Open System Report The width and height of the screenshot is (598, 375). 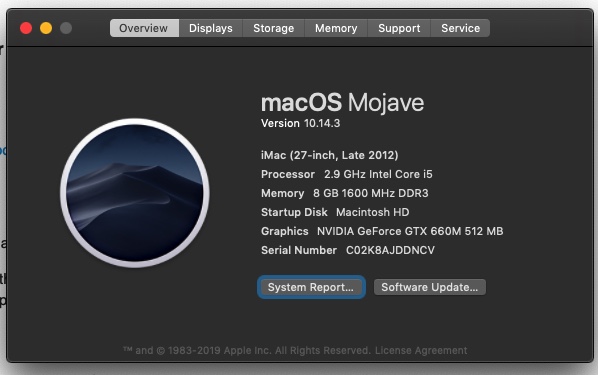[311, 287]
